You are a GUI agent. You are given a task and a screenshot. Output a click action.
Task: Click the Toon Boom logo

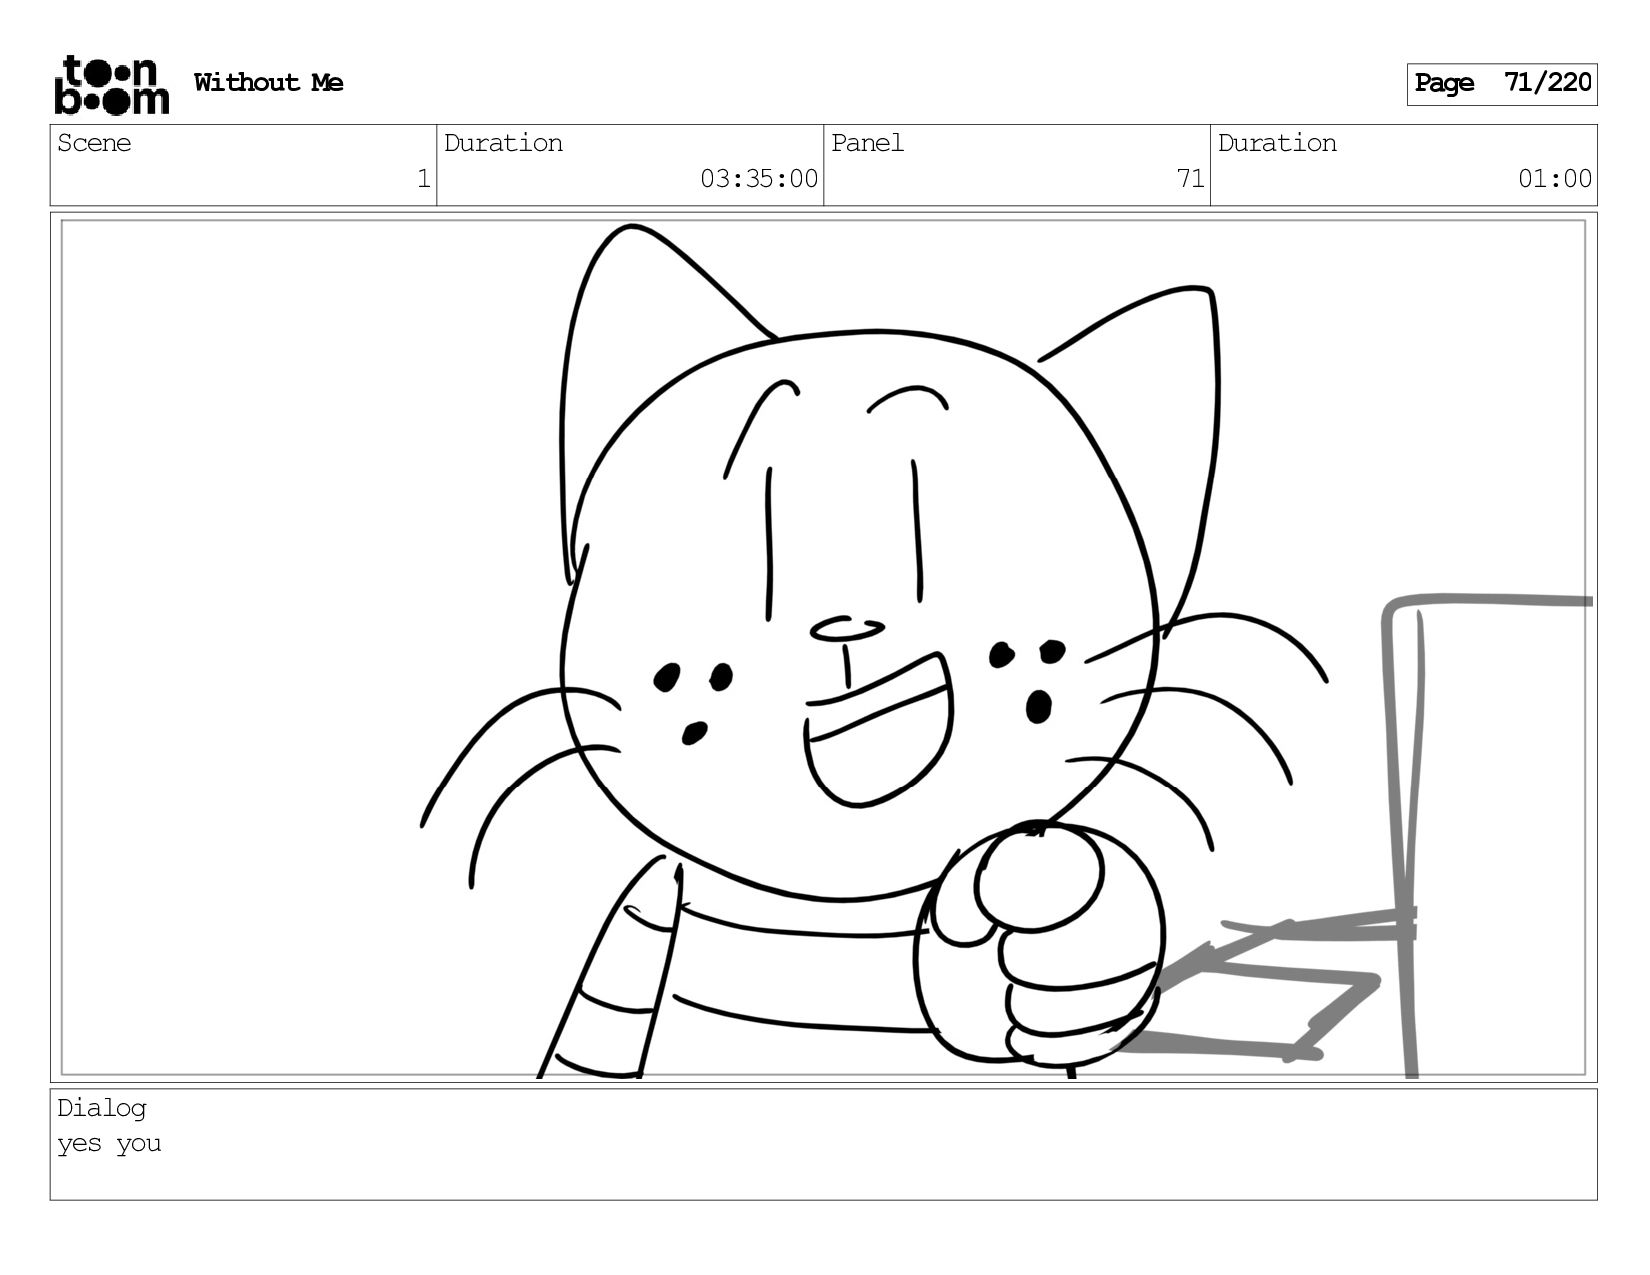pyautogui.click(x=111, y=85)
